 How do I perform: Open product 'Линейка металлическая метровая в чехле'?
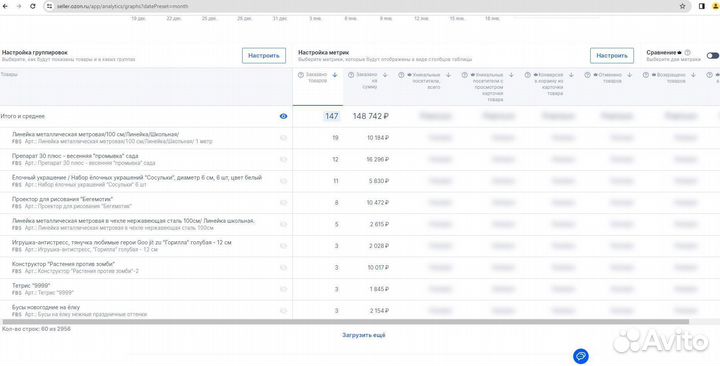[x=133, y=221]
